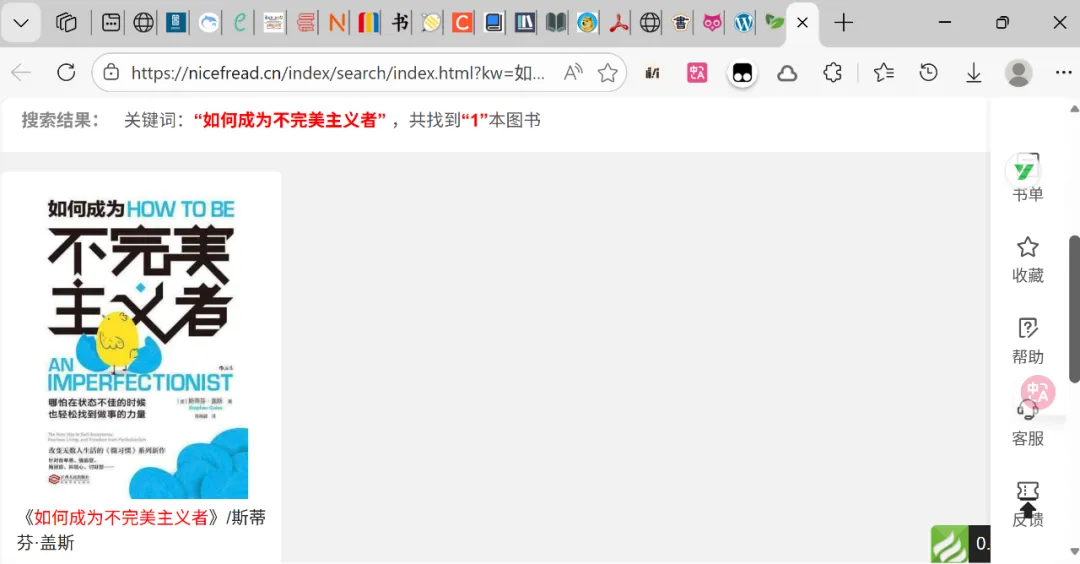
Task: View site information lock icon
Action: (111, 72)
